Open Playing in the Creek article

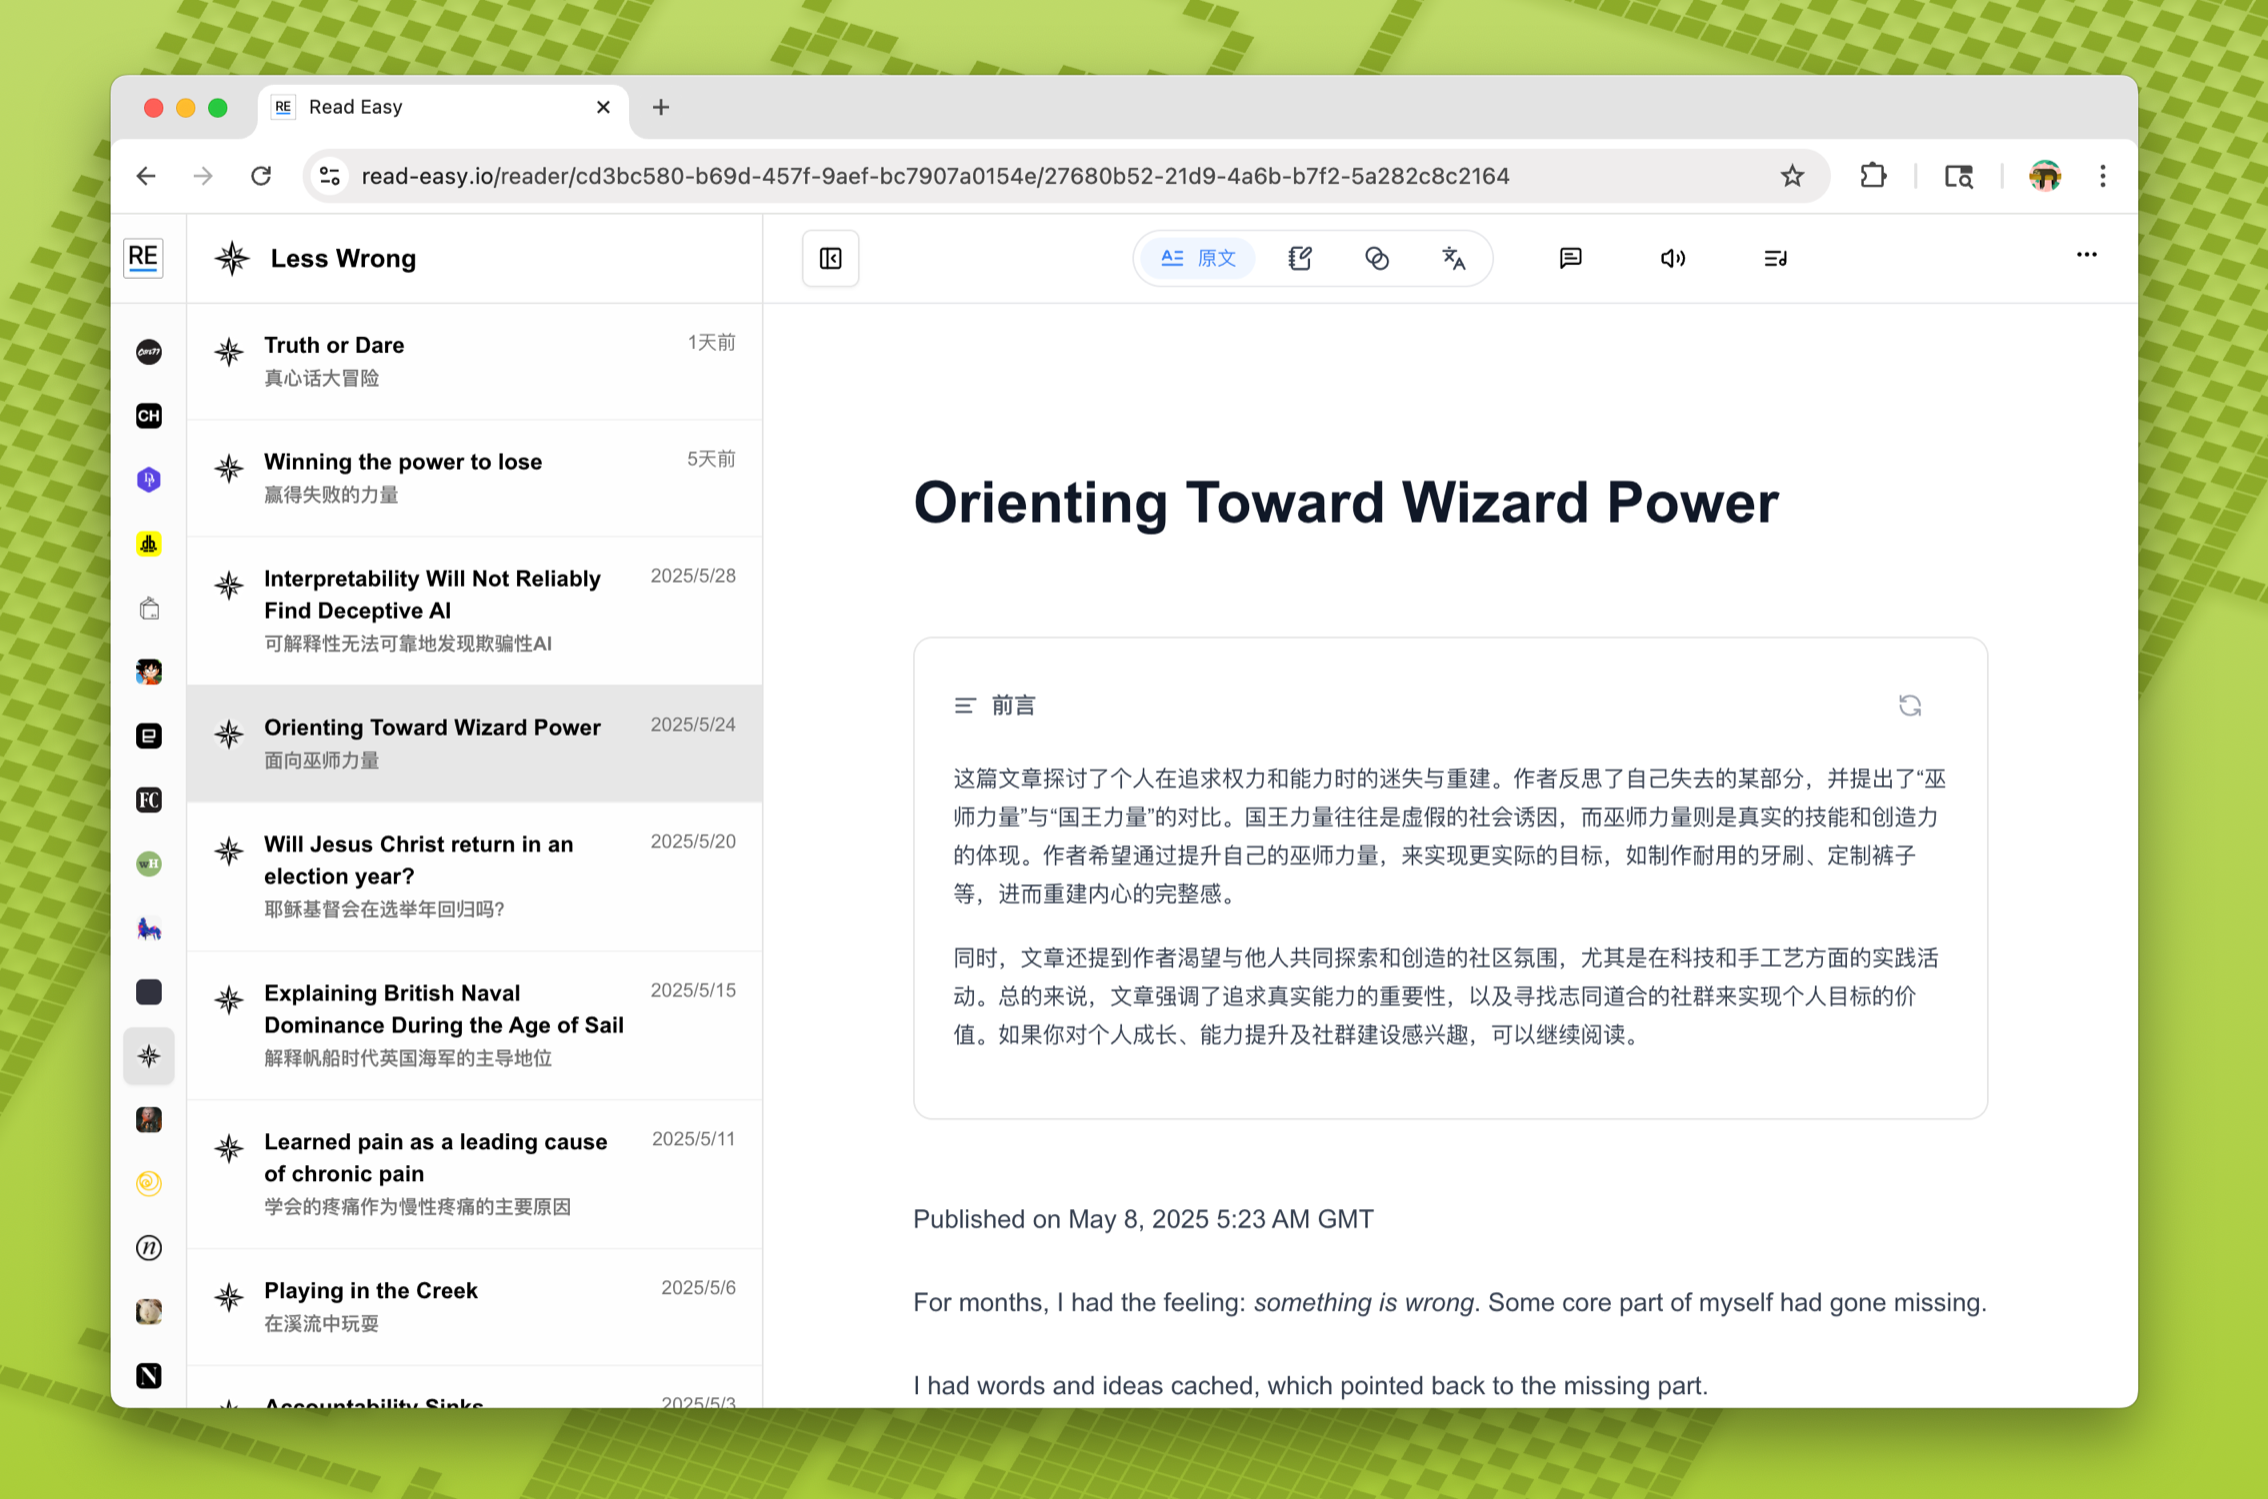click(x=475, y=1307)
